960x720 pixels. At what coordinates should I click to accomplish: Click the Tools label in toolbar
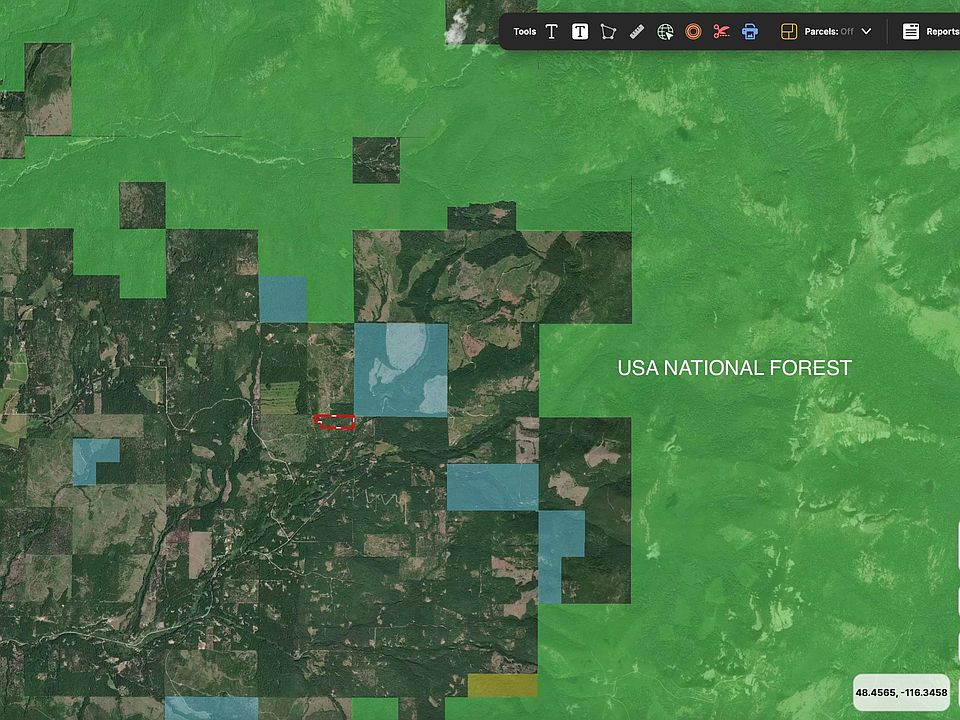[x=525, y=32]
